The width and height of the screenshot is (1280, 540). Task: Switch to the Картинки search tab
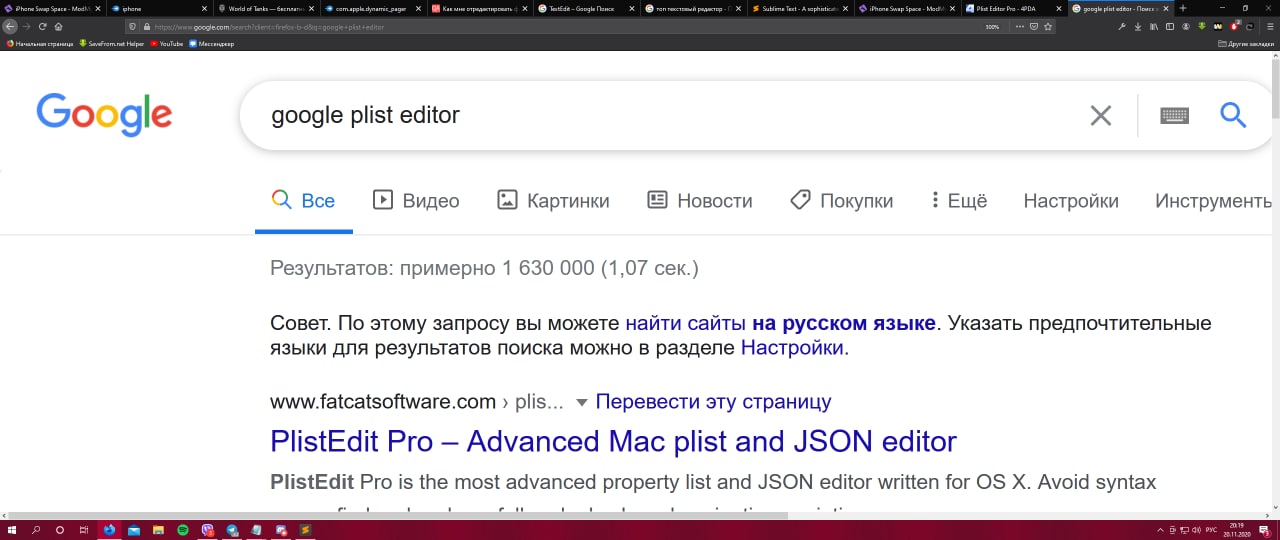pos(553,200)
